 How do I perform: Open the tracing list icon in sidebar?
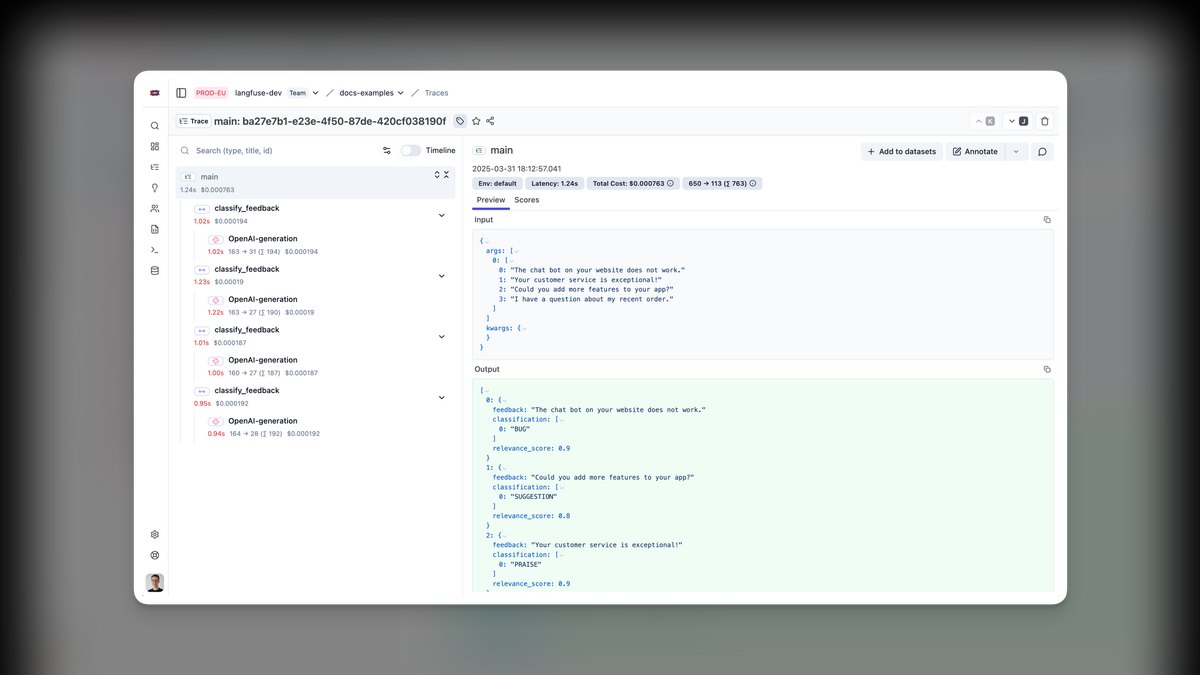[154, 167]
